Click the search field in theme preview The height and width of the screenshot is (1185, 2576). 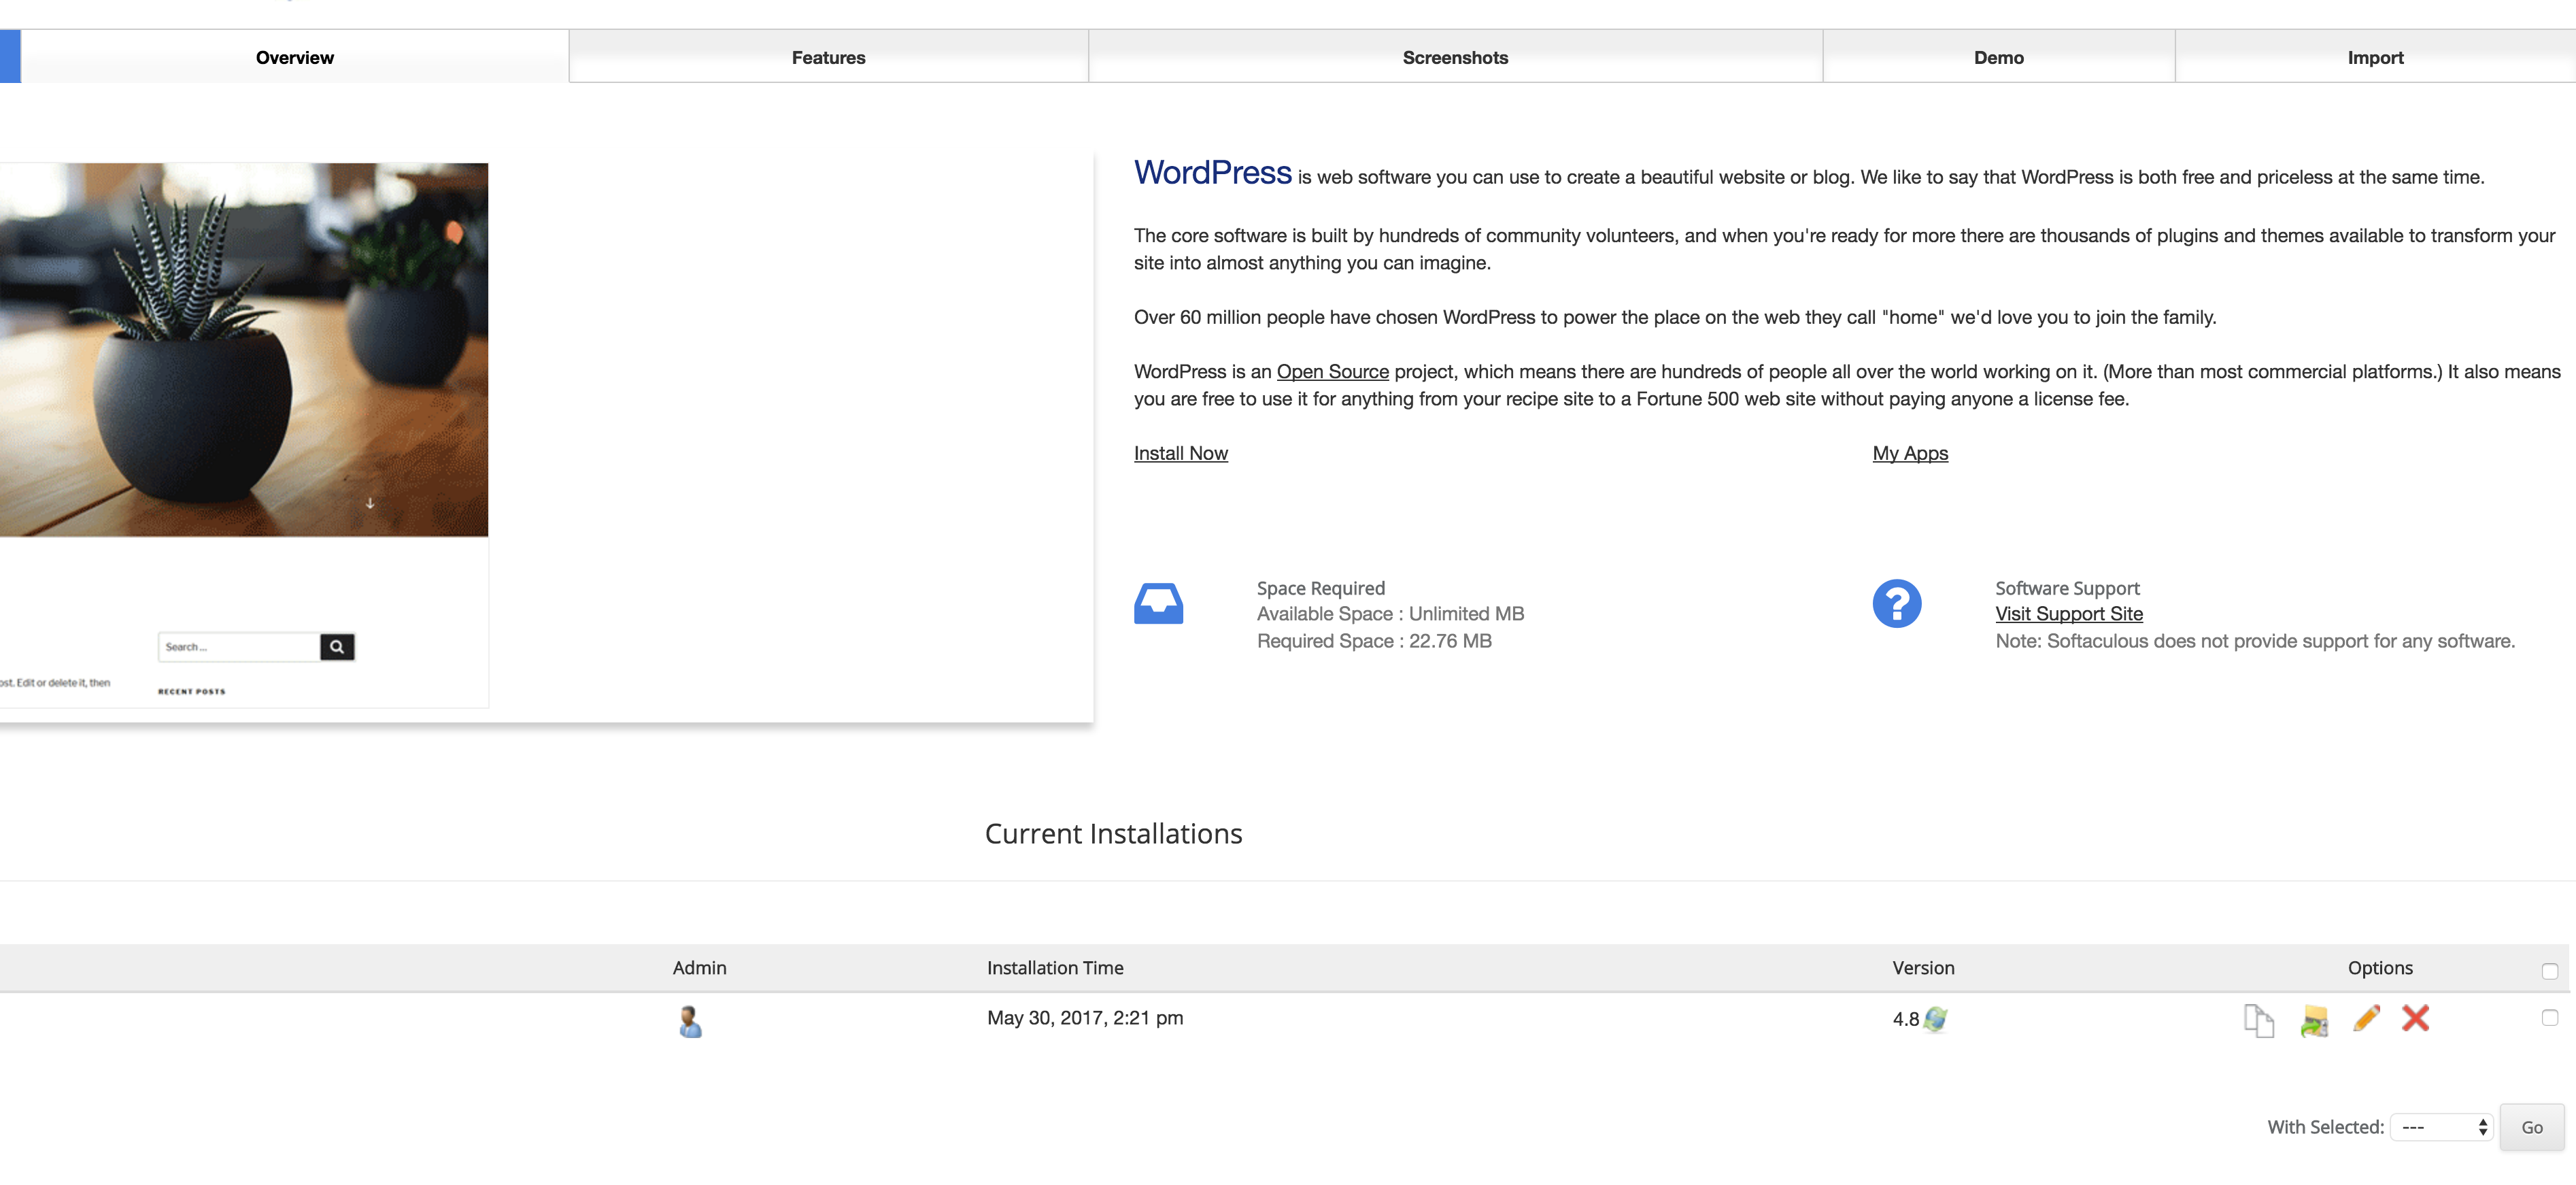pyautogui.click(x=238, y=647)
